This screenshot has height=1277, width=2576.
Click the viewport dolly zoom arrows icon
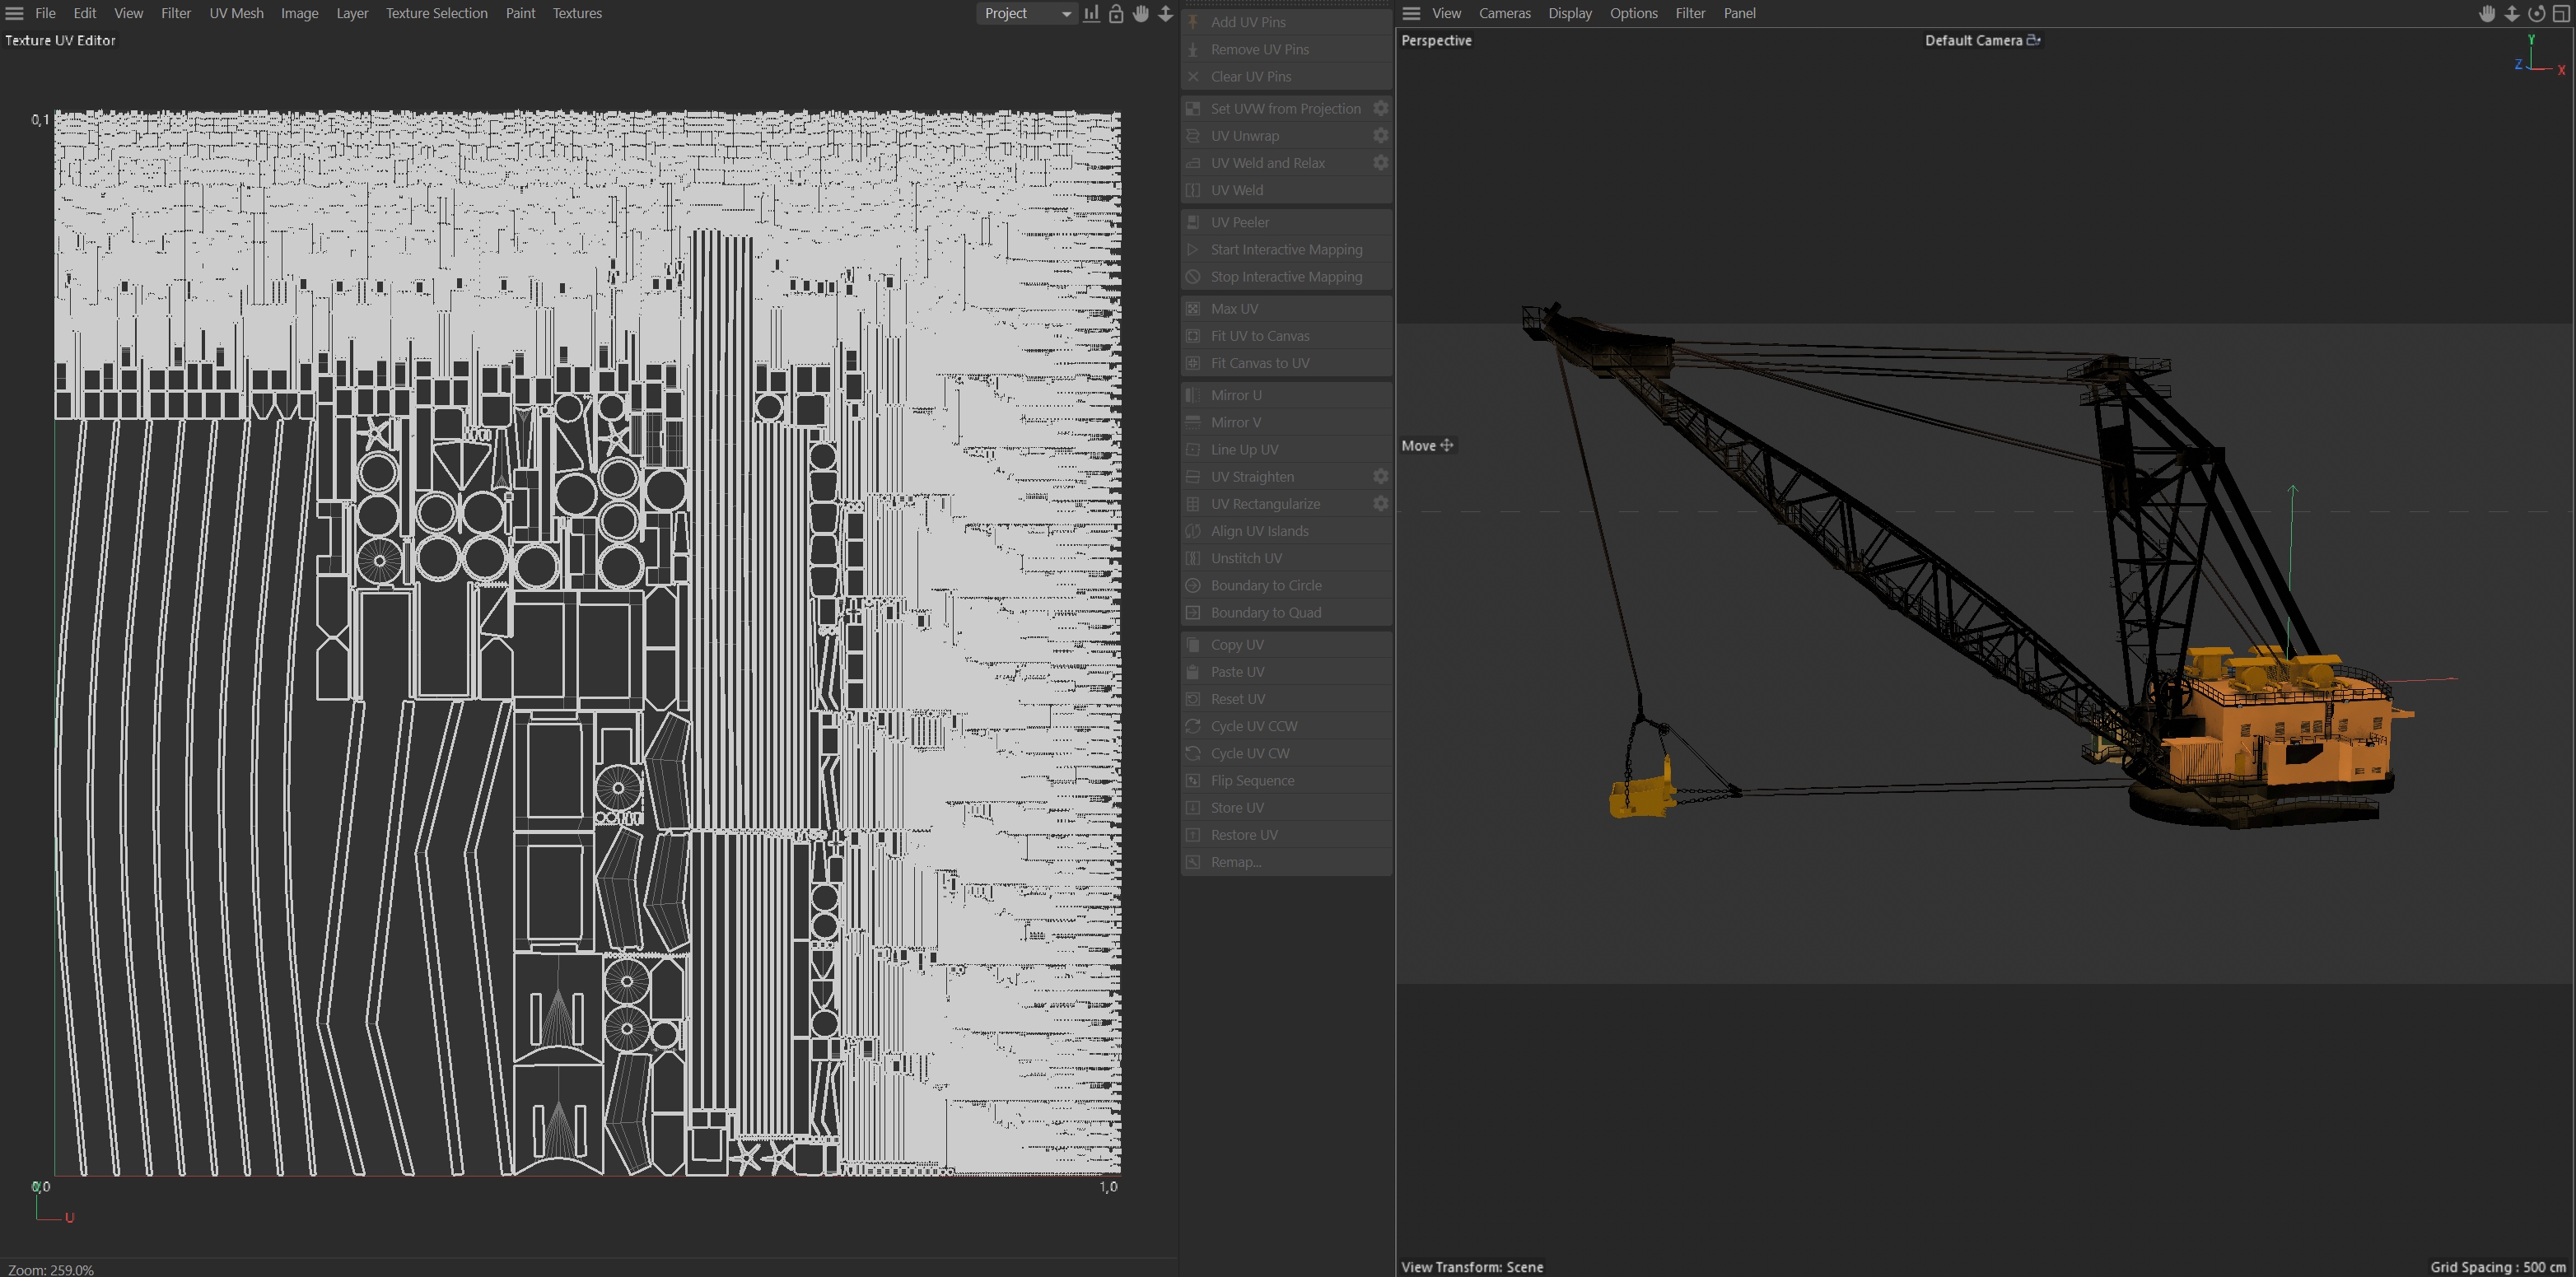2512,13
